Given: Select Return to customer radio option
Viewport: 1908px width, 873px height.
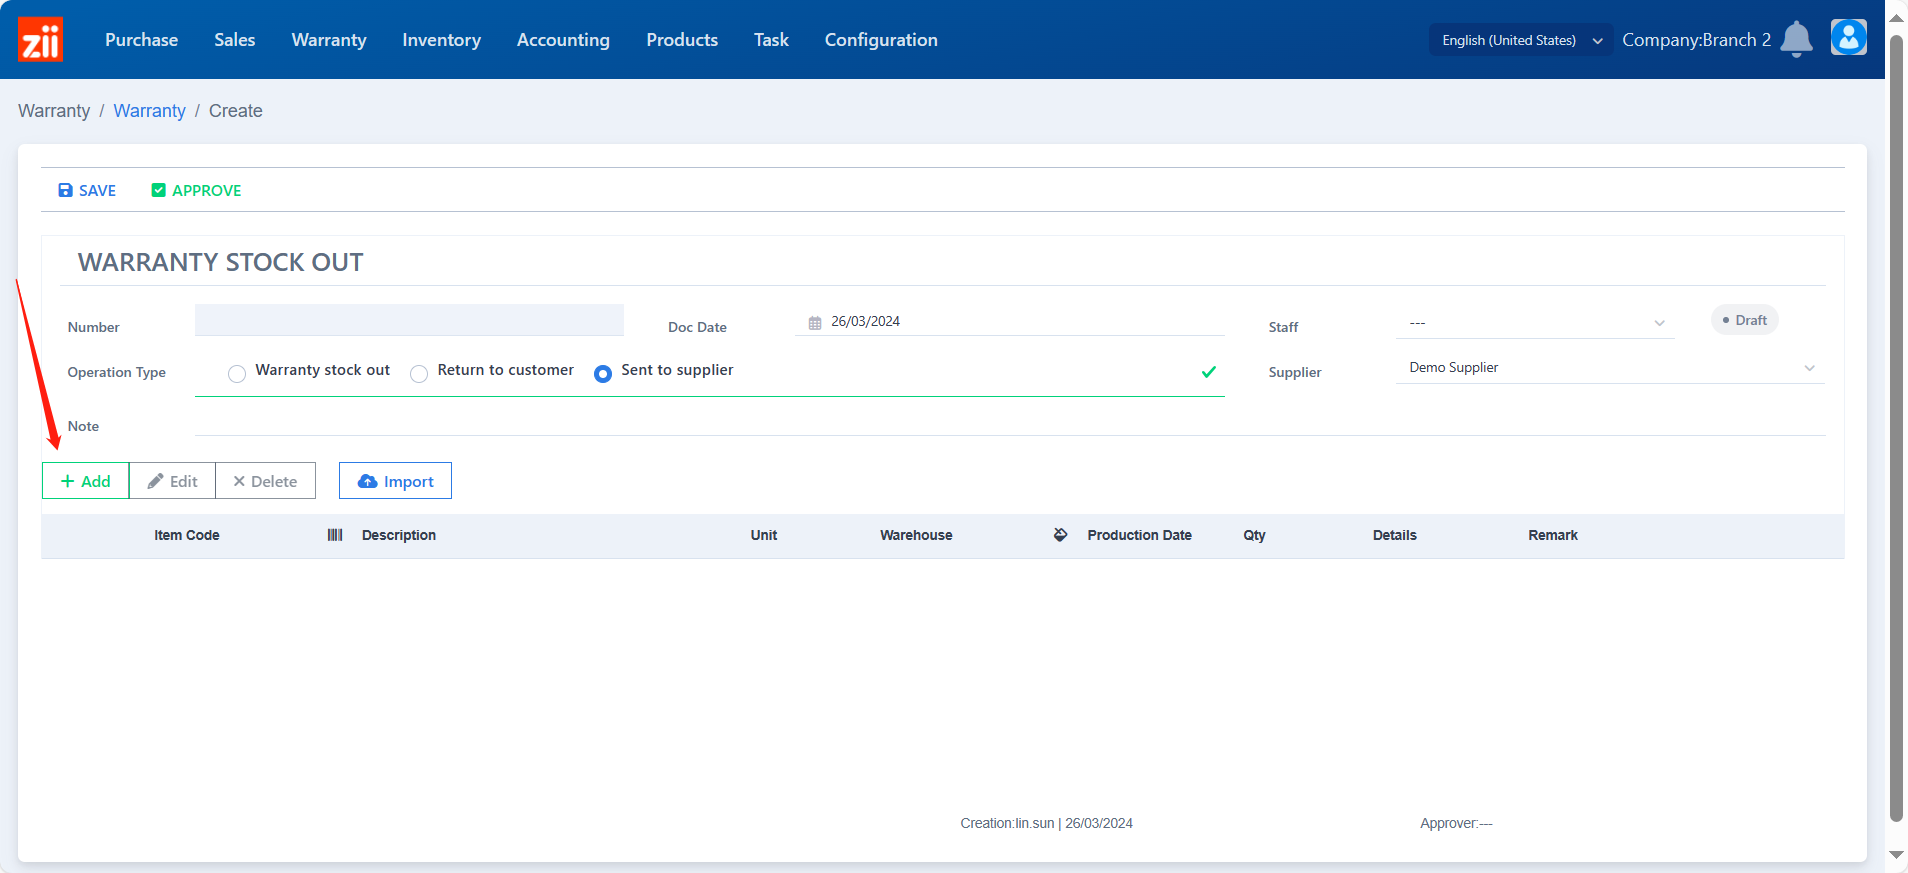Looking at the screenshot, I should click(x=419, y=374).
